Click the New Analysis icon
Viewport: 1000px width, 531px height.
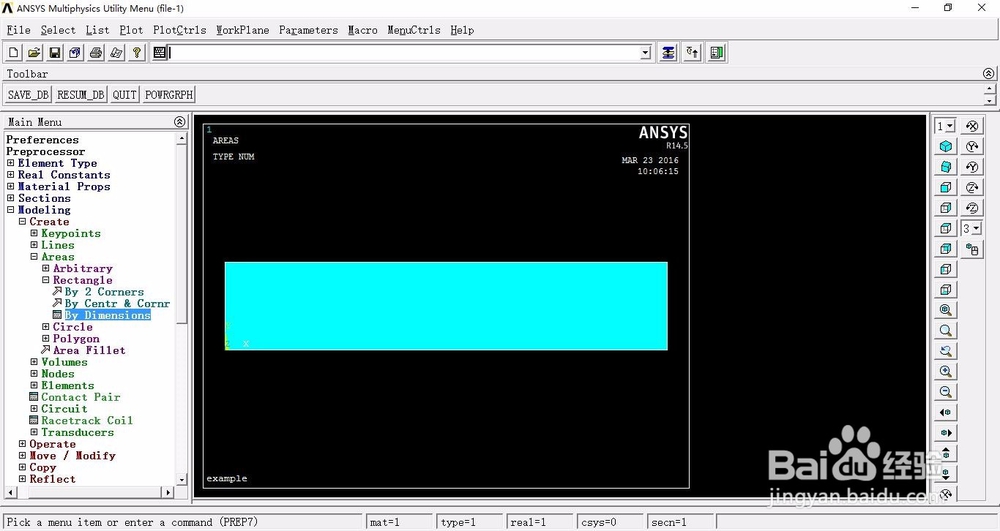pos(13,53)
